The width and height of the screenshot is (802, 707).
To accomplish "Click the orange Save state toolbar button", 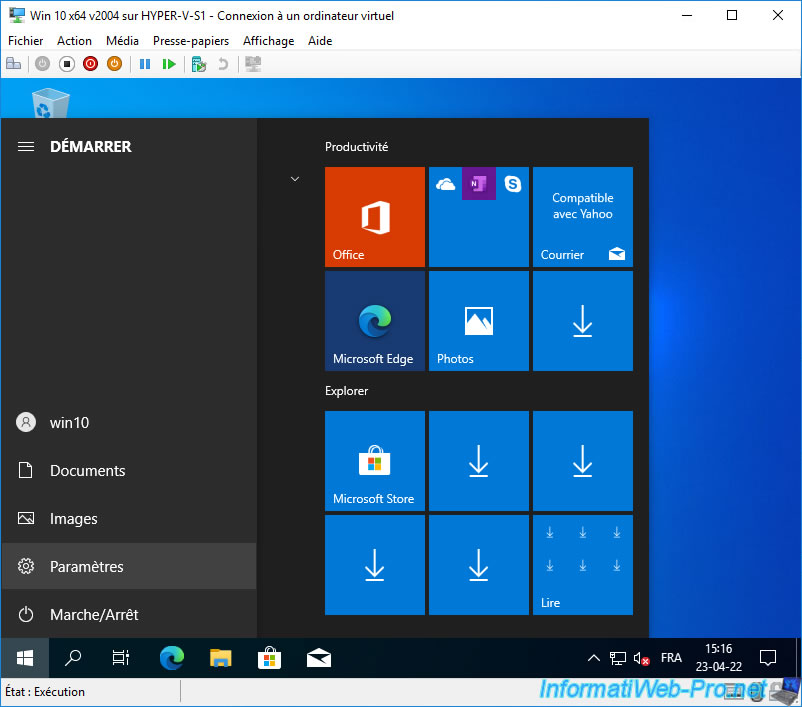I will coord(115,64).
